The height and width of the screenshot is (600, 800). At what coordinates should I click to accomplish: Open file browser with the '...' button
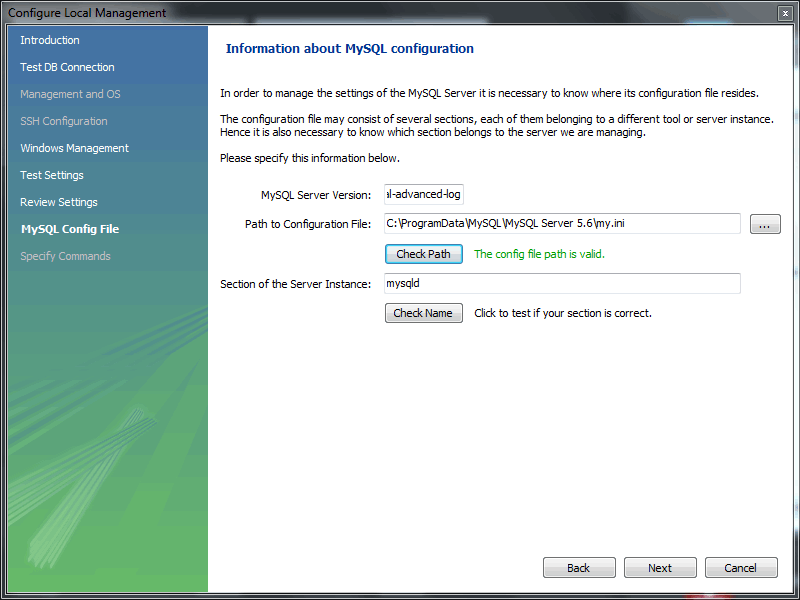coord(764,225)
